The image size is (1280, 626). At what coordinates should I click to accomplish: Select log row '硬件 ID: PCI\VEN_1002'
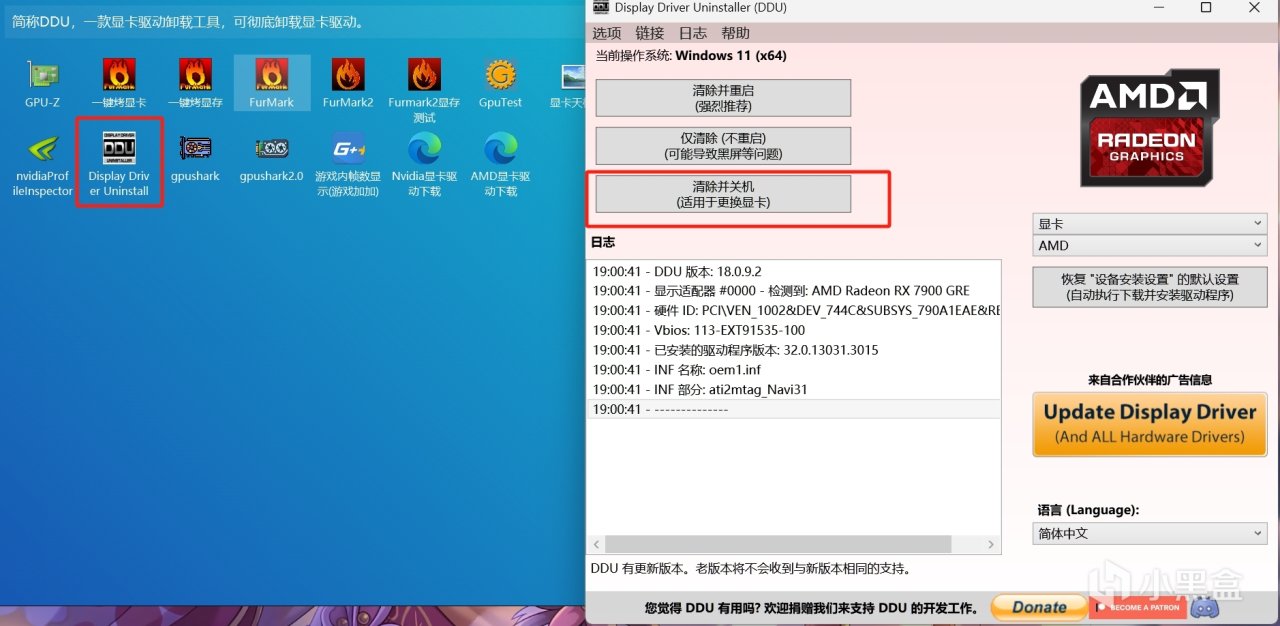coord(794,311)
